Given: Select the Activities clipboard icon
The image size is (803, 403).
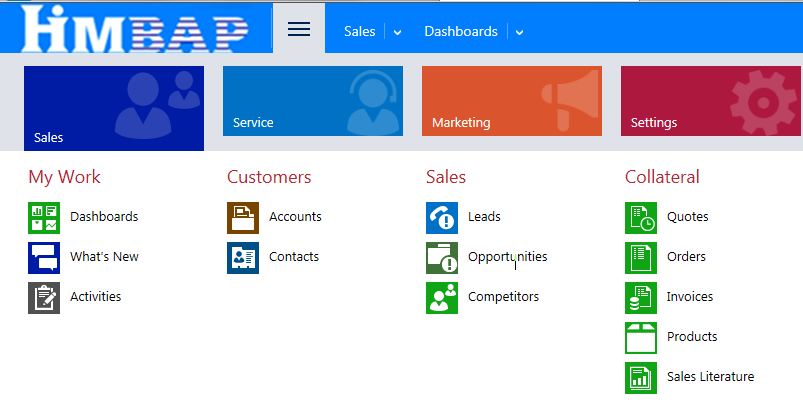Looking at the screenshot, I should pos(44,297).
